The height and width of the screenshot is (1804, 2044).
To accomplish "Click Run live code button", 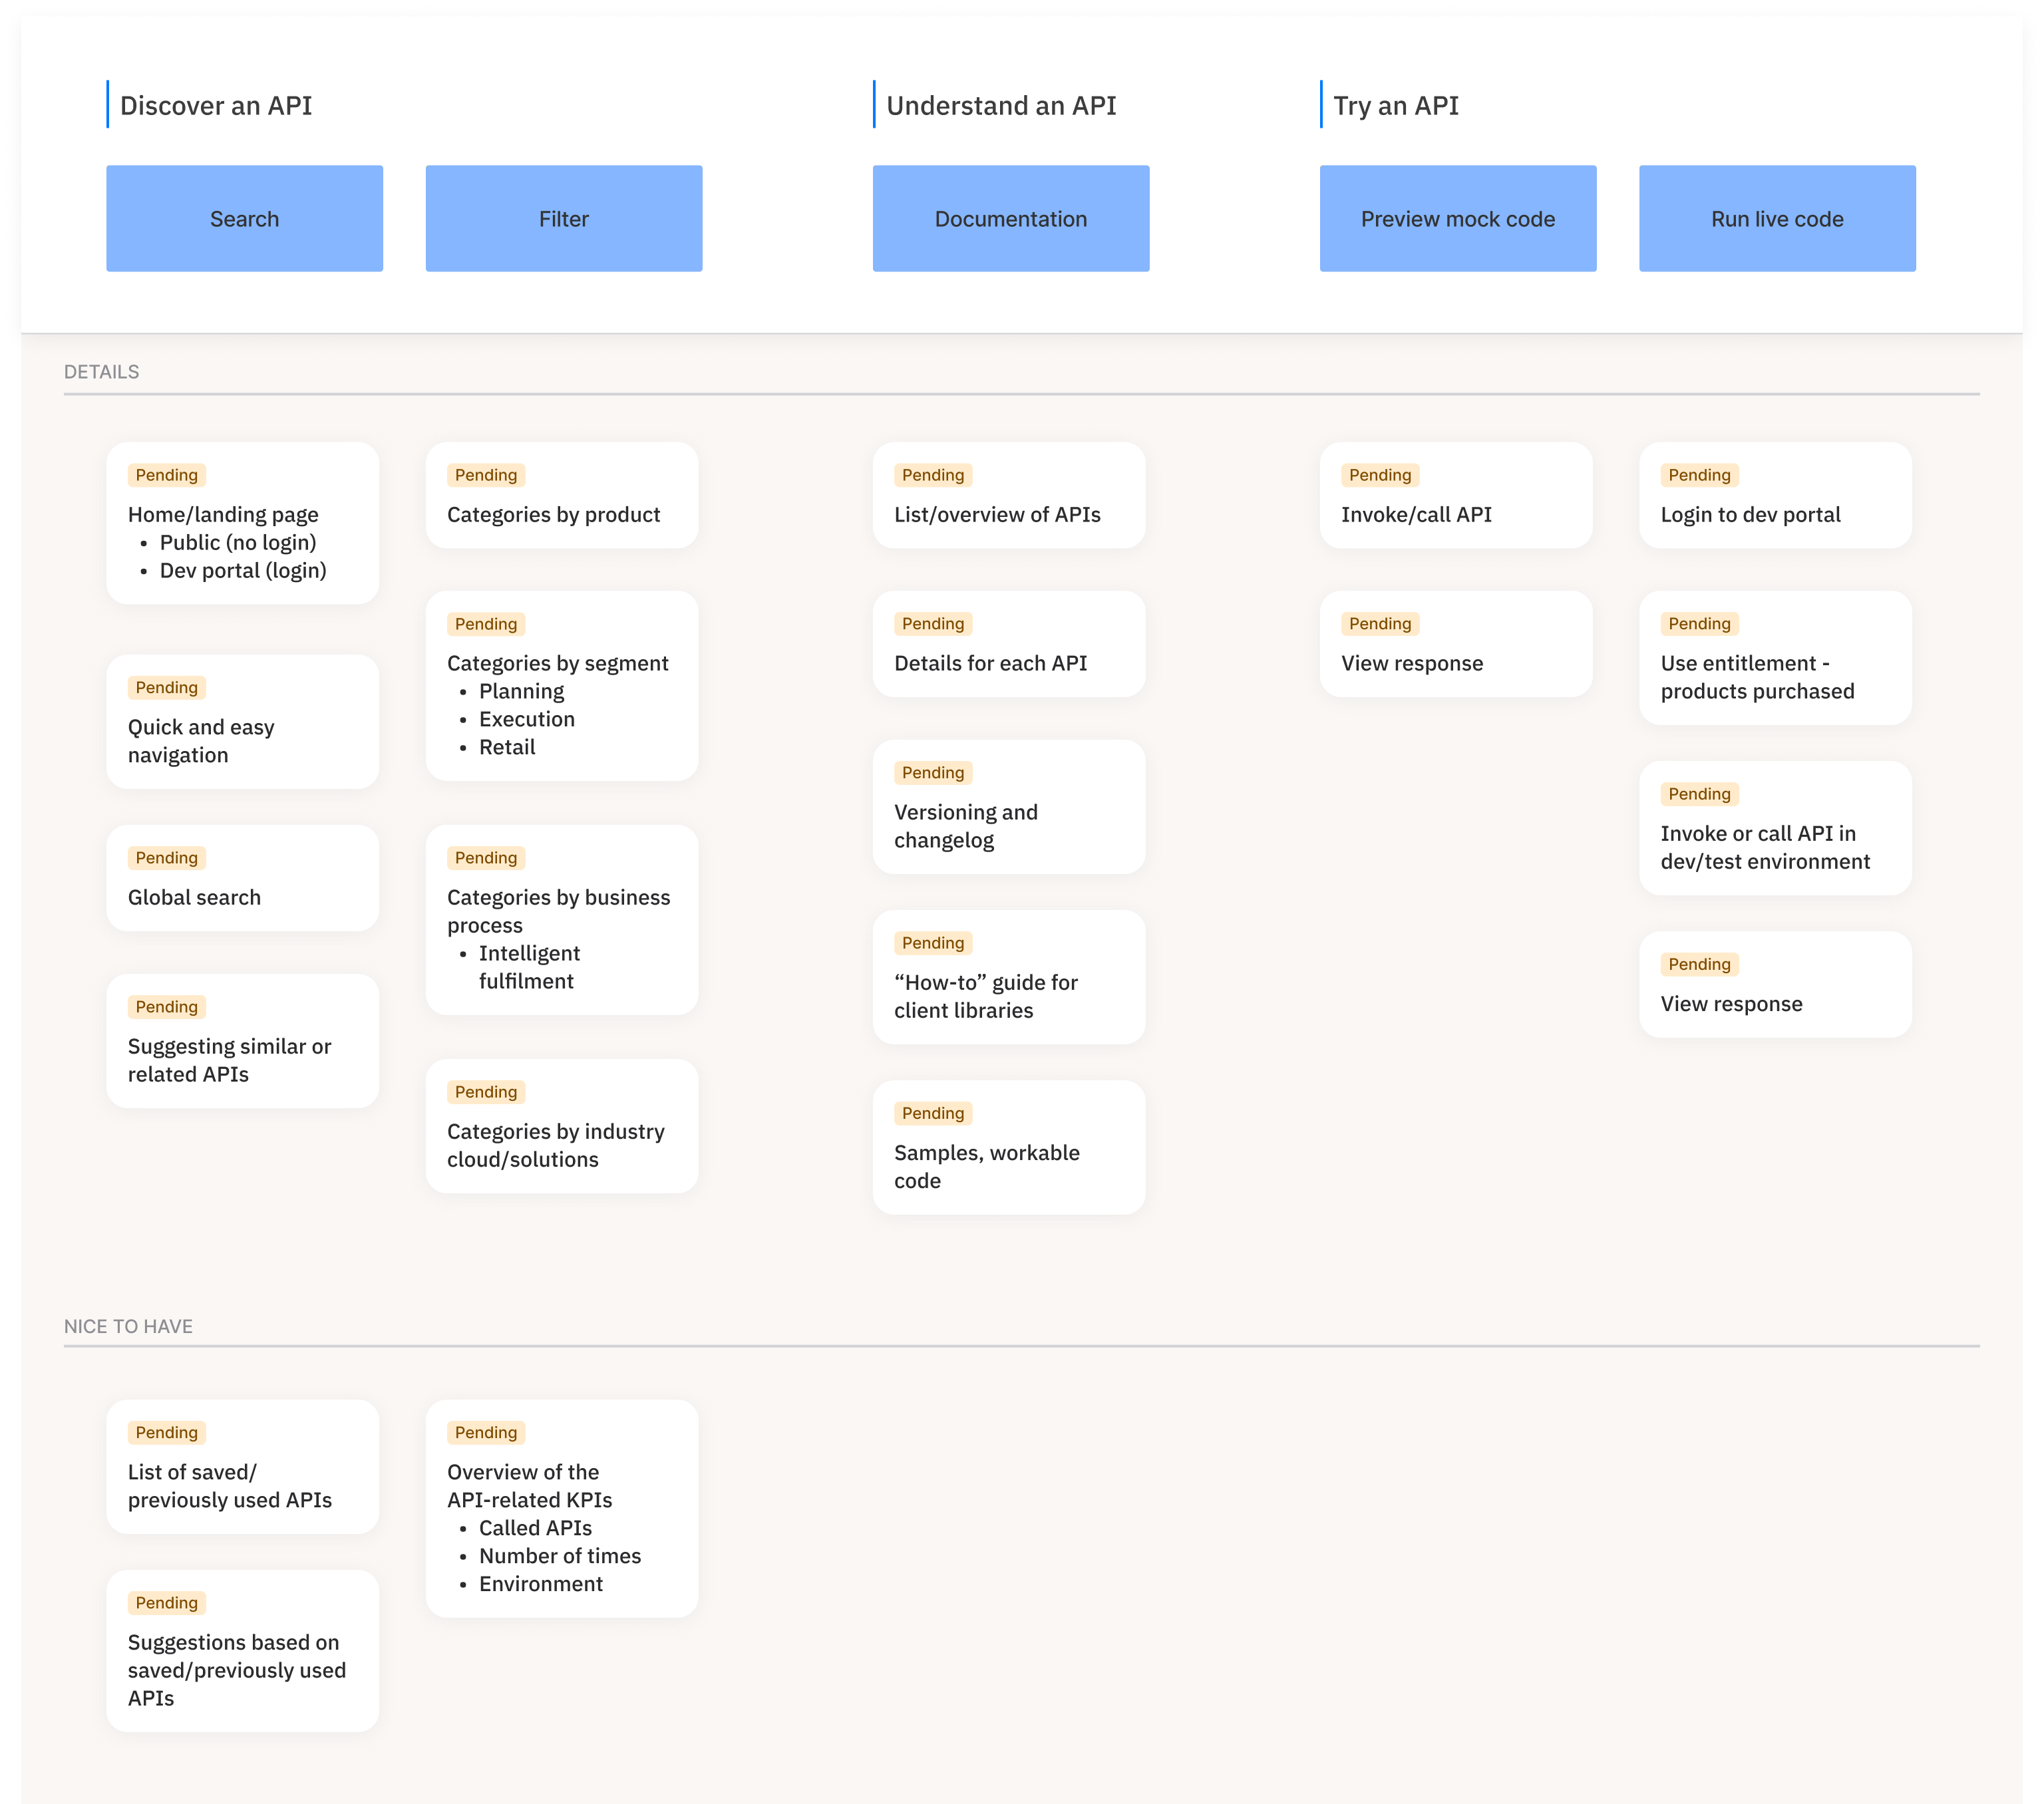I will click(x=1778, y=218).
